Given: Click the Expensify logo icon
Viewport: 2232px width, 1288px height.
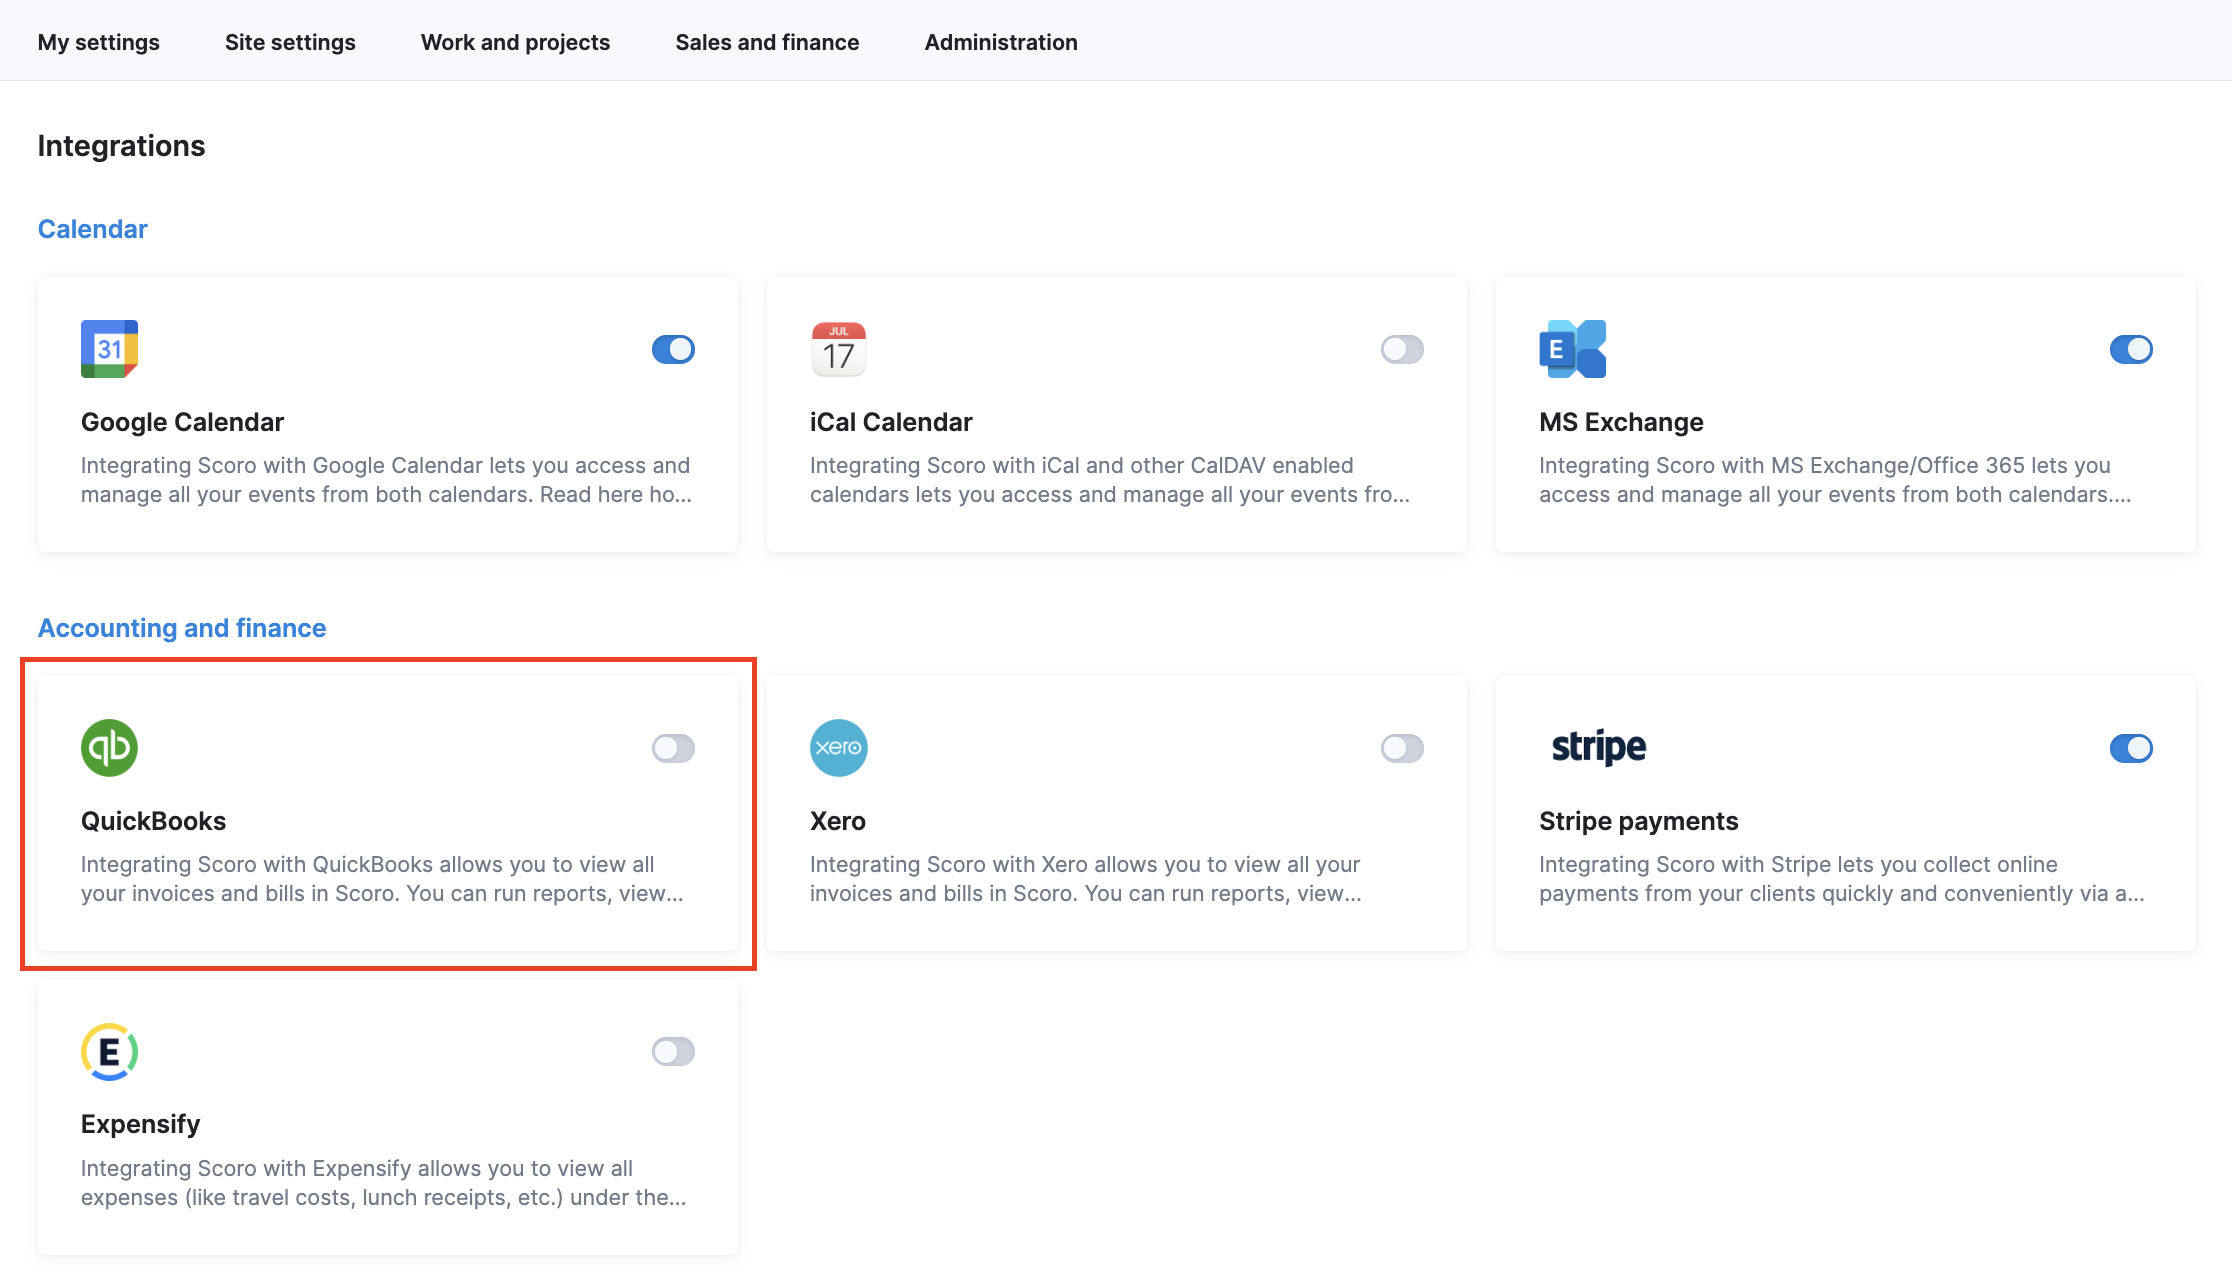Looking at the screenshot, I should 109,1051.
